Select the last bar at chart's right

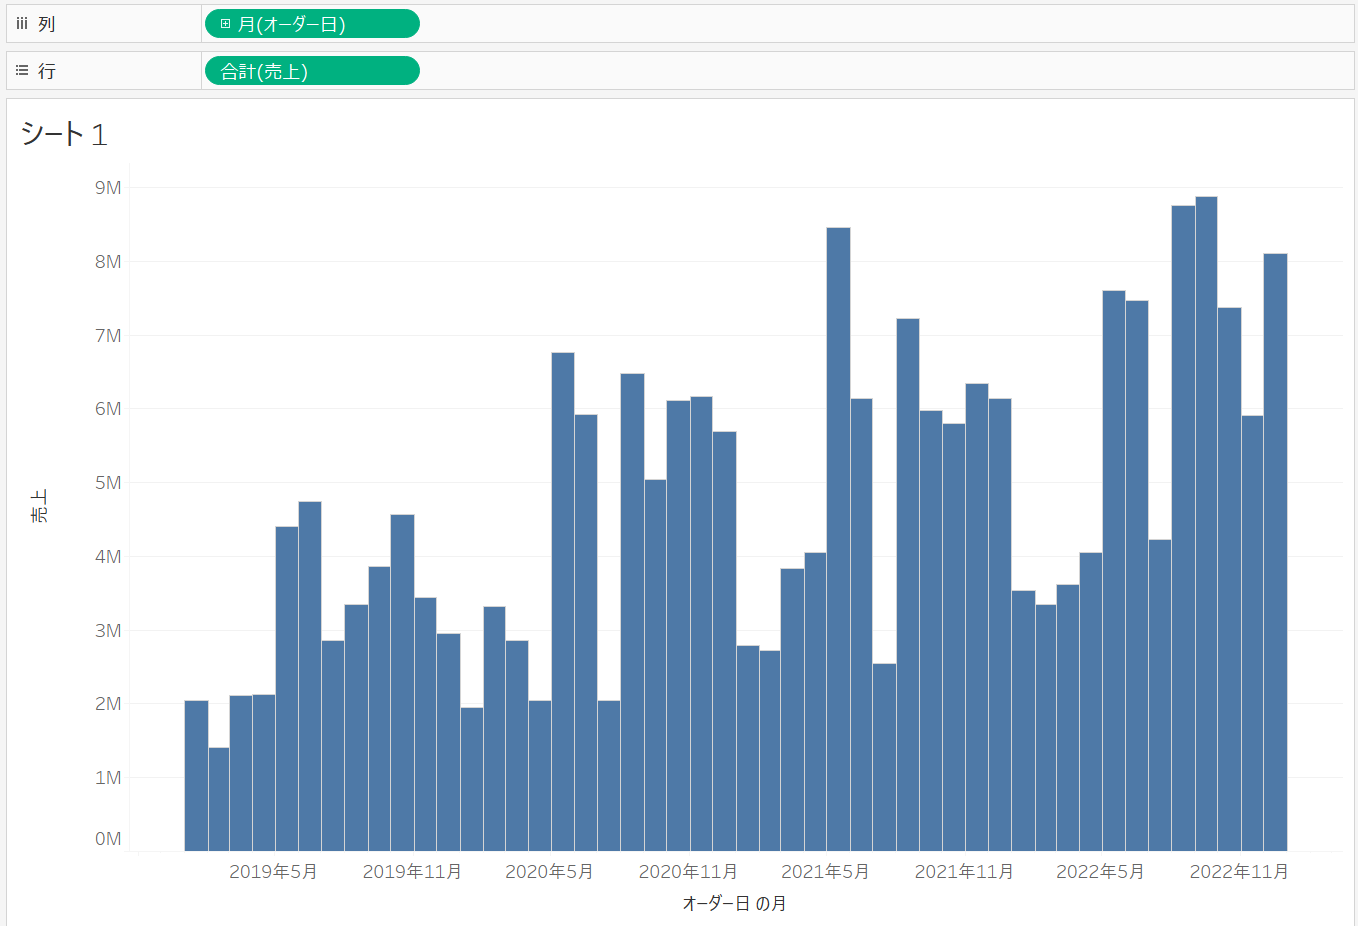point(1275,552)
